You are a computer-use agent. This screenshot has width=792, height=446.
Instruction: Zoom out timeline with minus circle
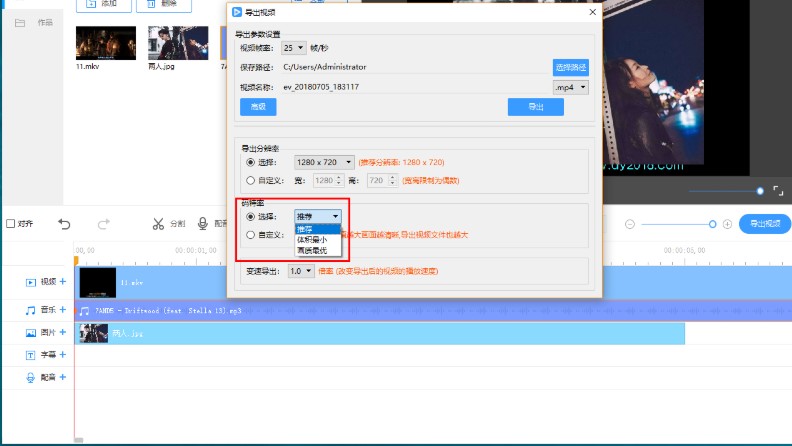pyautogui.click(x=630, y=224)
